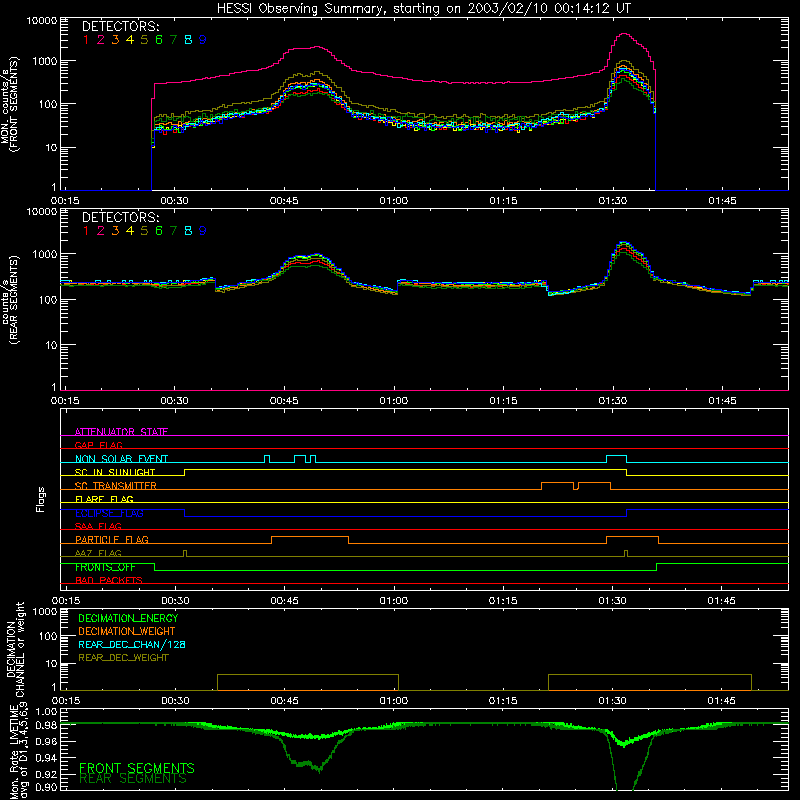This screenshot has width=800, height=800.
Task: Click orange detector 3 in front segments legend
Action: [115, 40]
